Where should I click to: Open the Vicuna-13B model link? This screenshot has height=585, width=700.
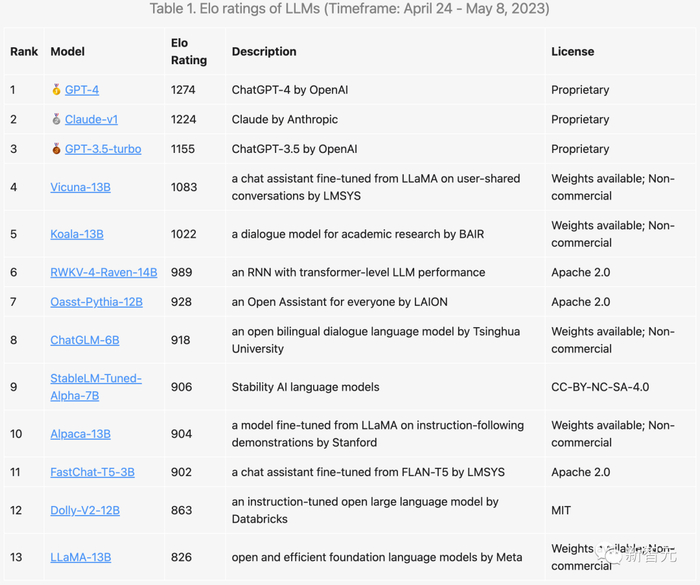pyautogui.click(x=80, y=187)
